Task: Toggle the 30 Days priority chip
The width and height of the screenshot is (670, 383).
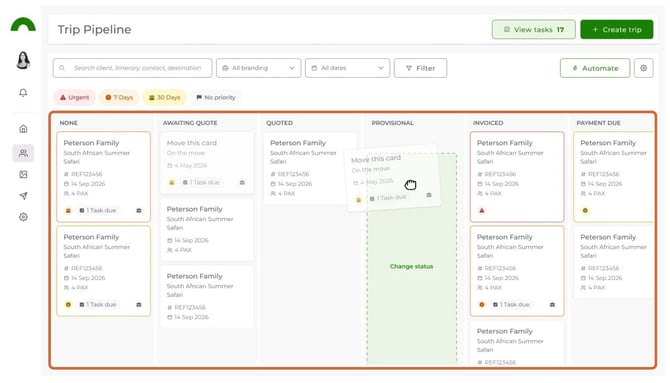Action: 165,97
